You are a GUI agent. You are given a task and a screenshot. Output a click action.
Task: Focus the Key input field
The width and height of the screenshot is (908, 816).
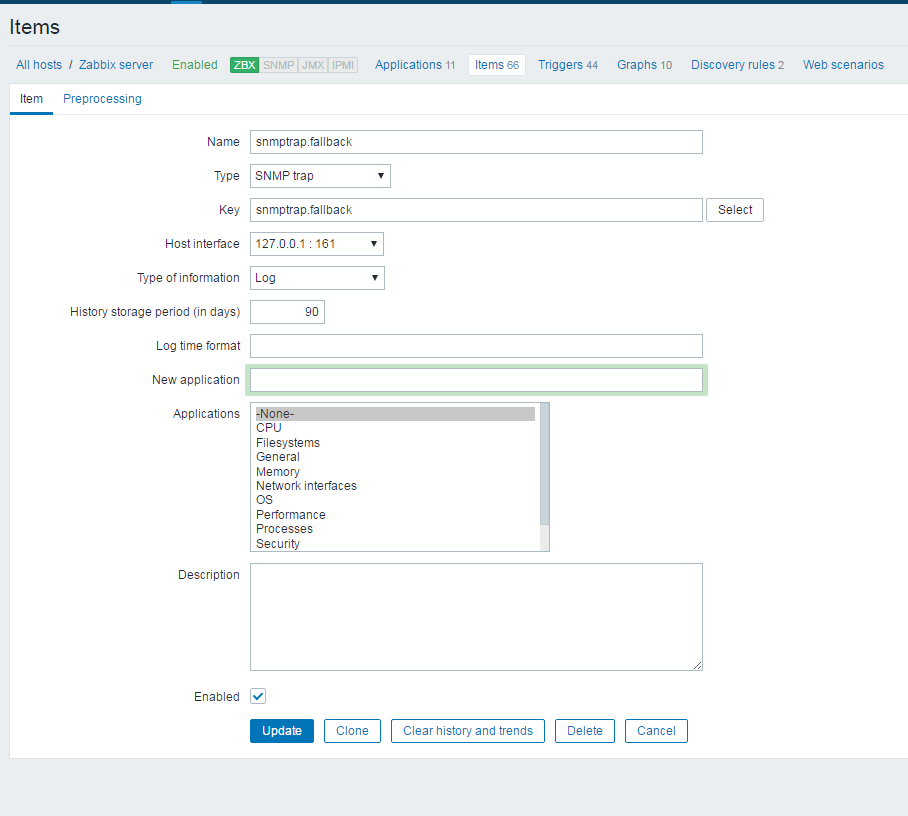click(477, 210)
